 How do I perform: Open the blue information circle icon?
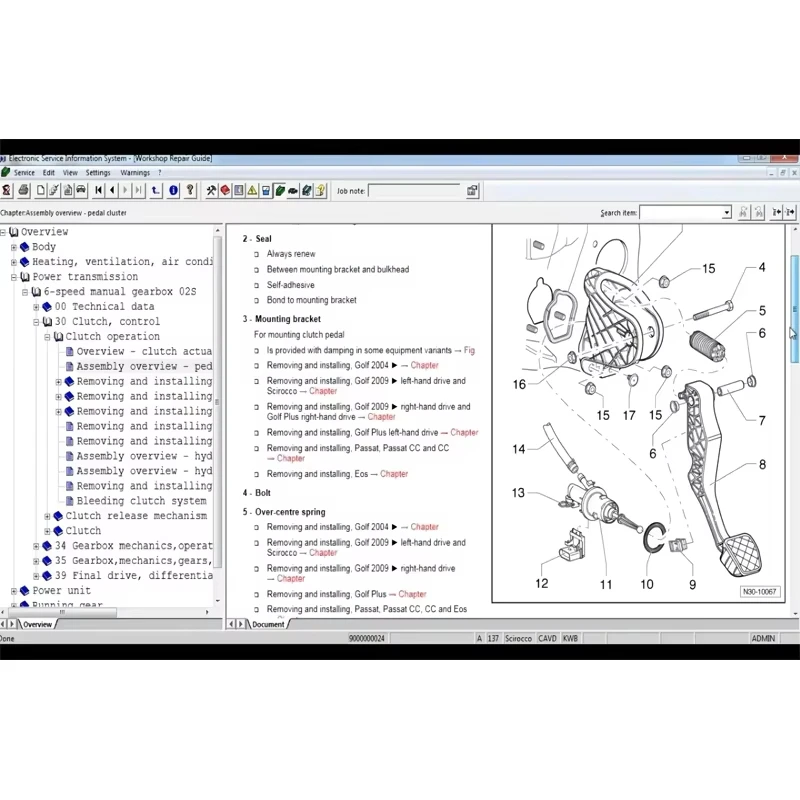(173, 190)
